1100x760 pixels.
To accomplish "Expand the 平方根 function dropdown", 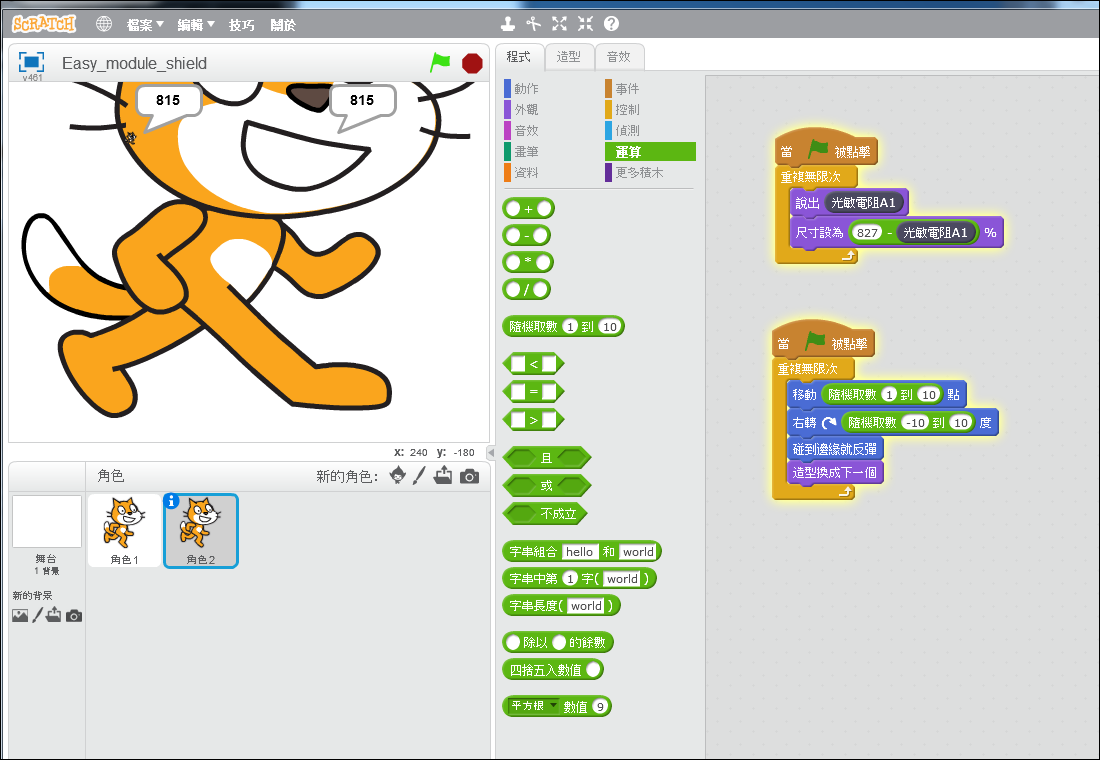I will [x=554, y=705].
